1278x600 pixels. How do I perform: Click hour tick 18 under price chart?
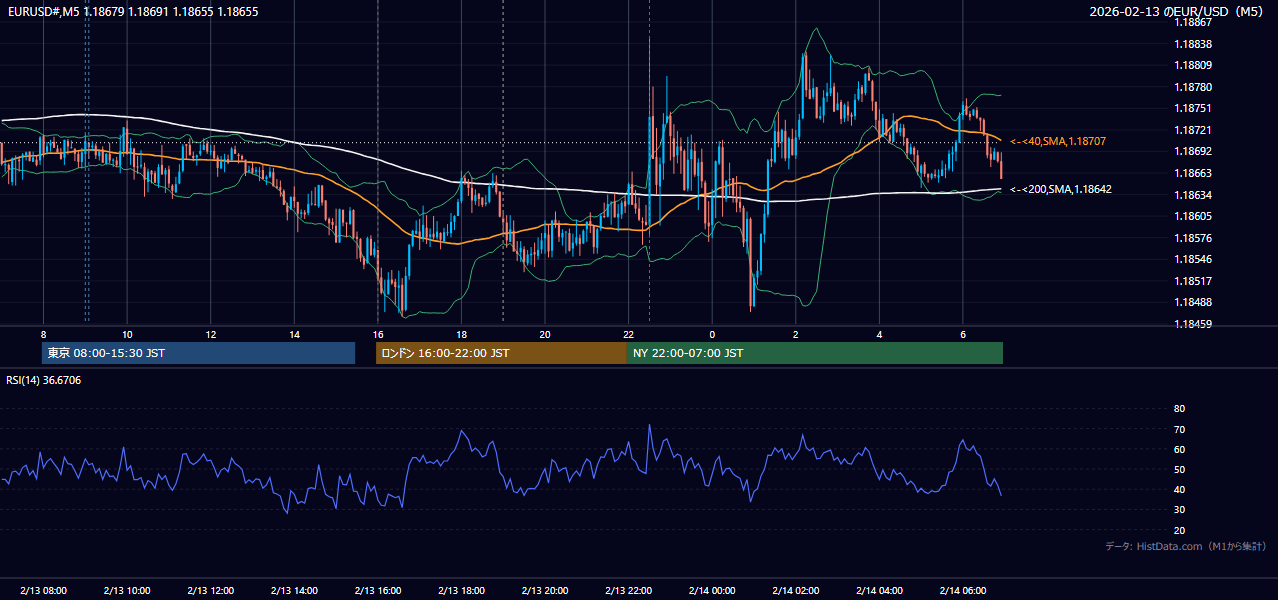tap(461, 334)
